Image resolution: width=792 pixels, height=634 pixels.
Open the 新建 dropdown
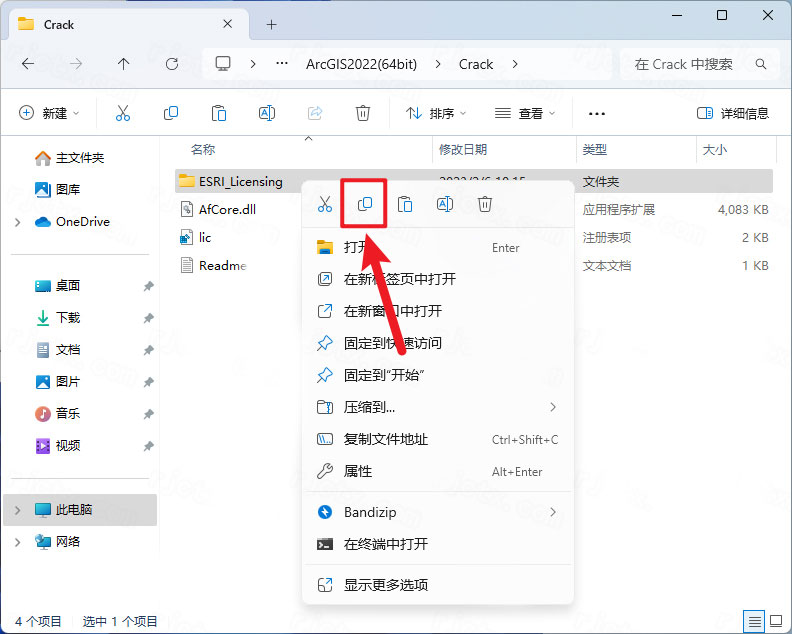click(49, 113)
